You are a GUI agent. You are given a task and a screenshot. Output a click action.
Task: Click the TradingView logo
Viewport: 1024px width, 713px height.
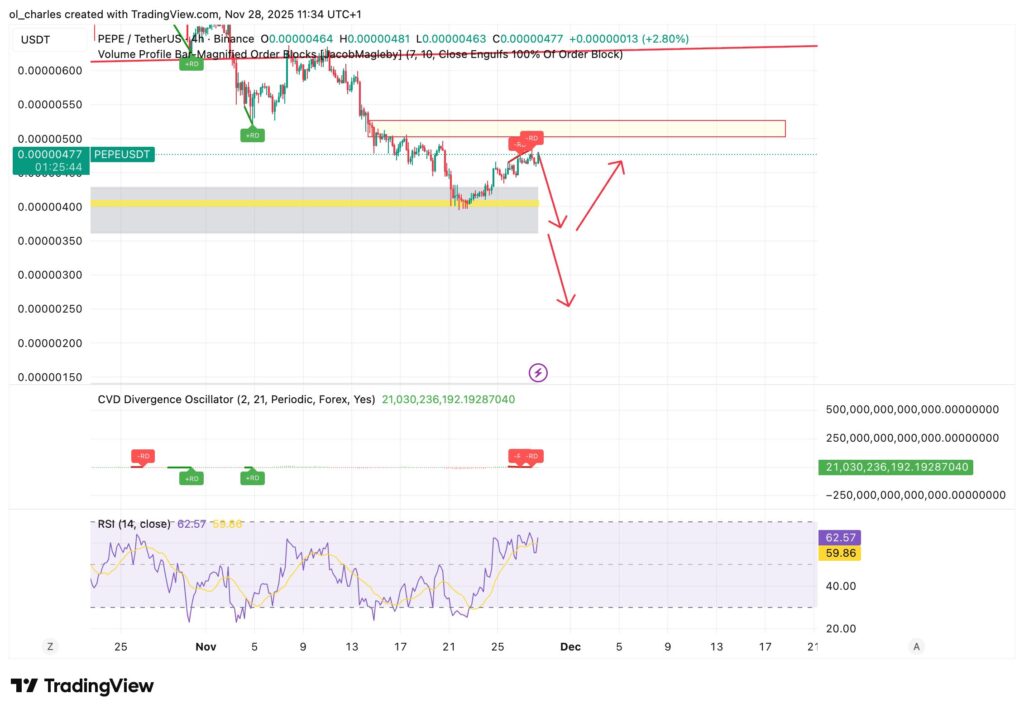click(x=83, y=686)
